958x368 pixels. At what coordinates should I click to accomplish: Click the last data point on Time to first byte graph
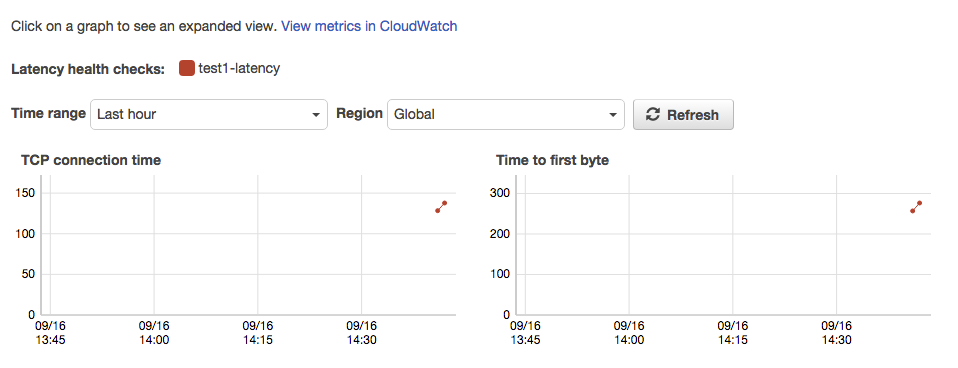click(920, 203)
